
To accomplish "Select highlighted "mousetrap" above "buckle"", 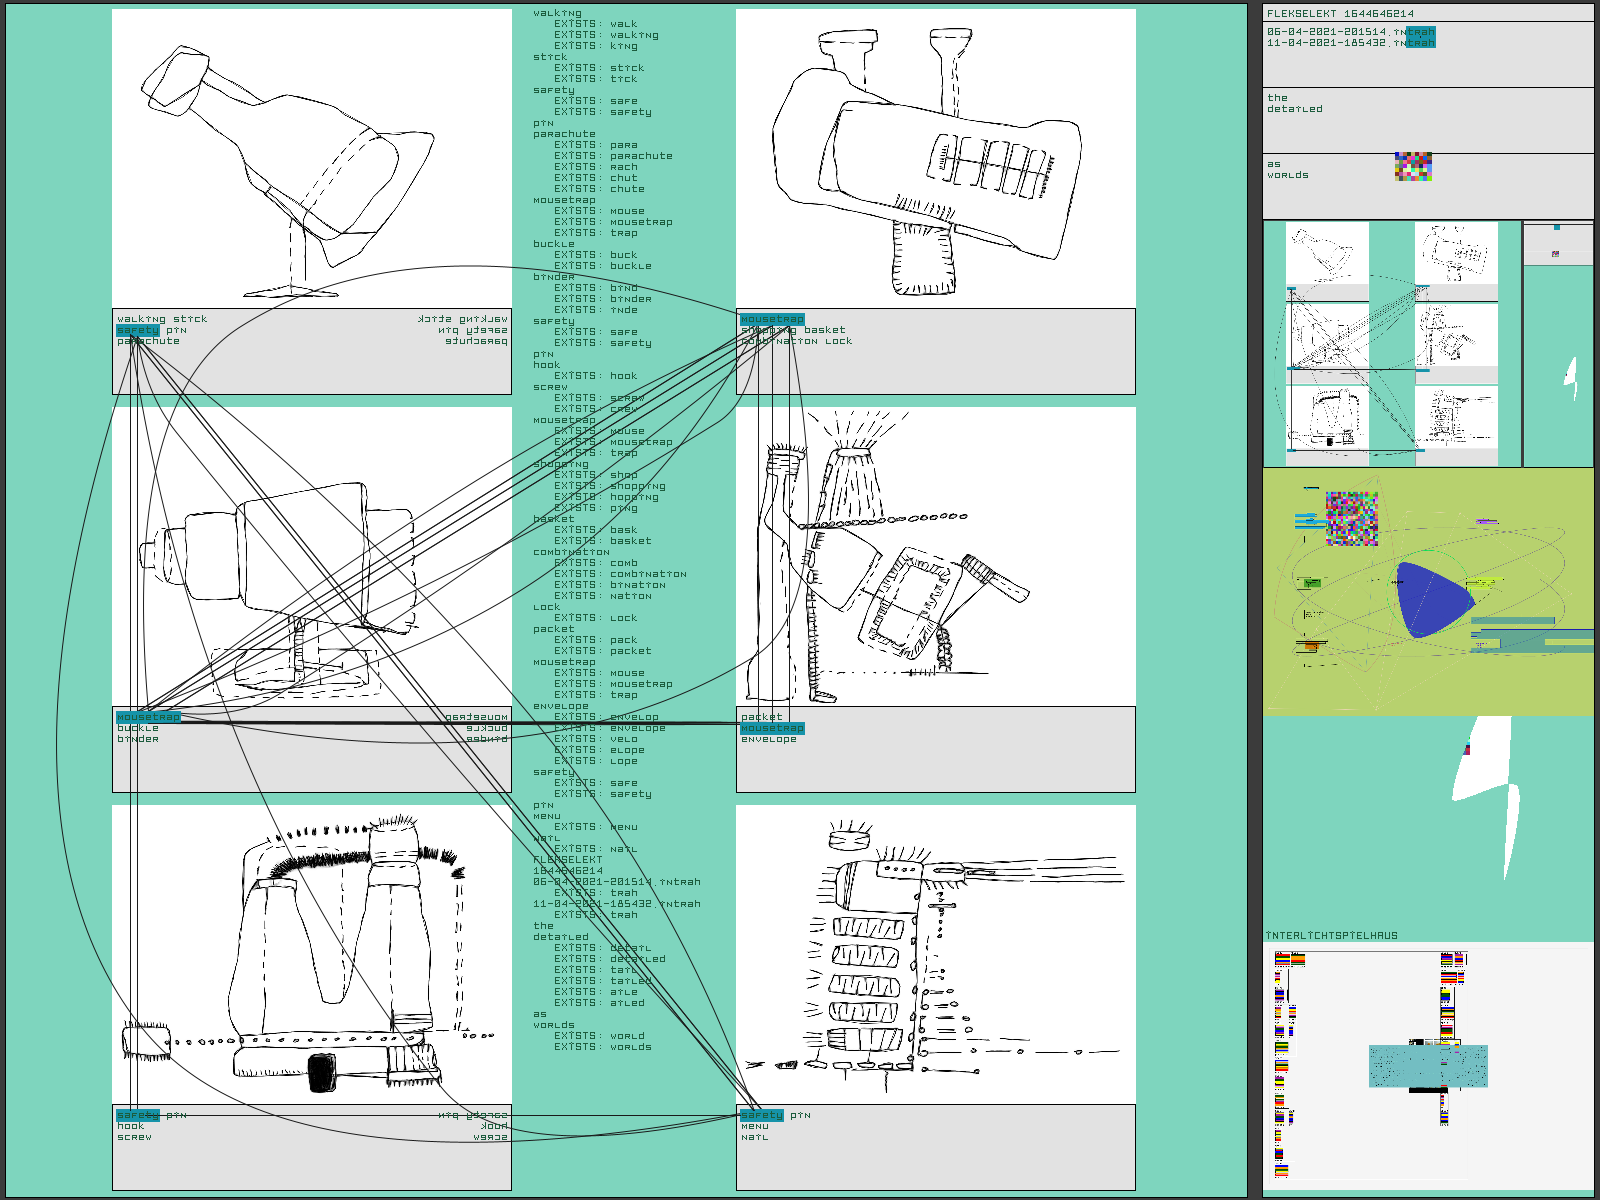I will [x=148, y=717].
